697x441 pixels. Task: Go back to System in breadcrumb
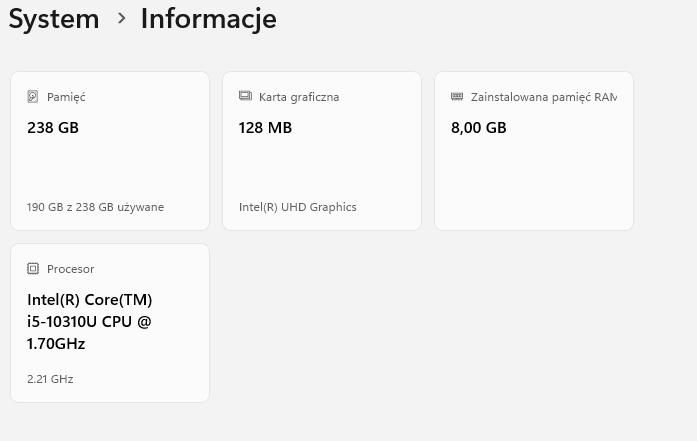(x=54, y=19)
